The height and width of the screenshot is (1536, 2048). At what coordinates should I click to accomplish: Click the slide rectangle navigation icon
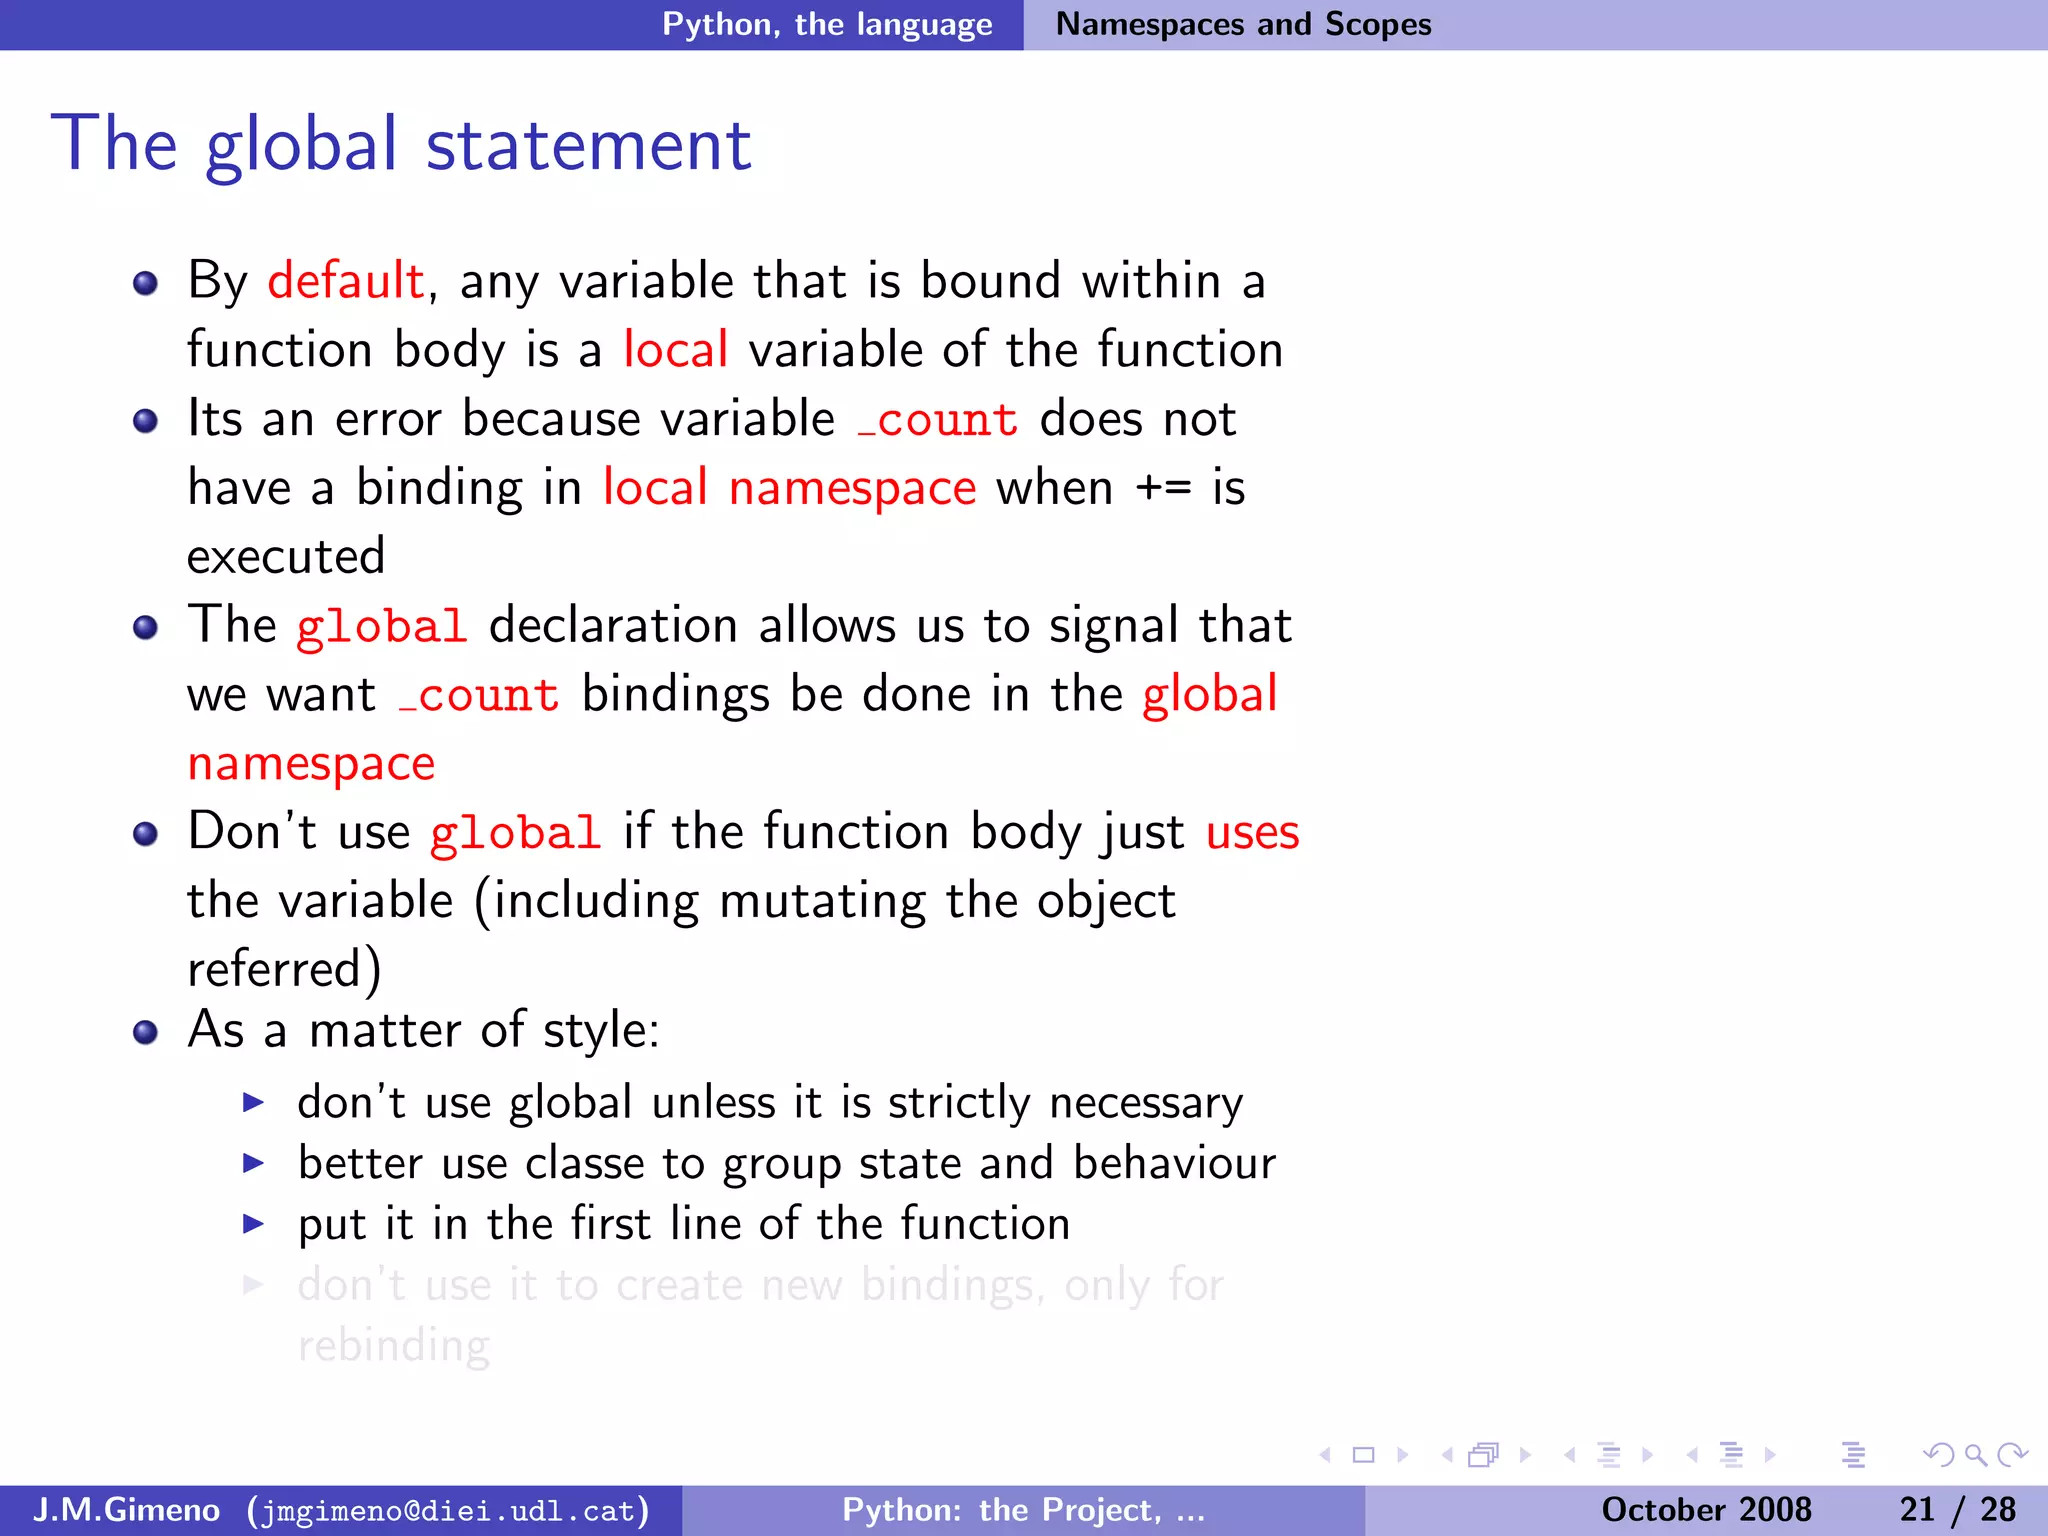[1364, 1455]
